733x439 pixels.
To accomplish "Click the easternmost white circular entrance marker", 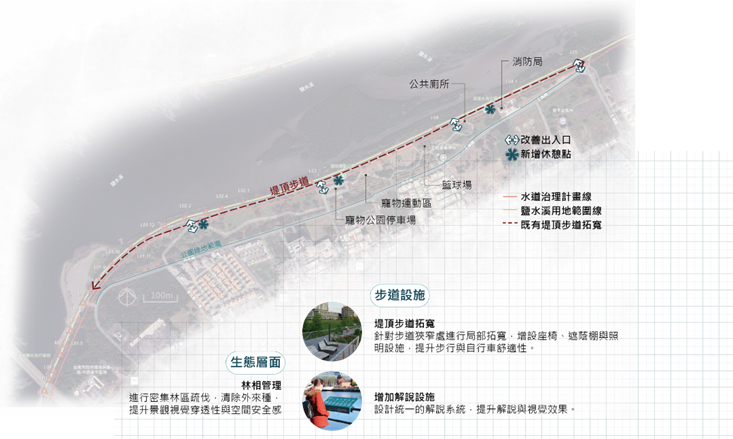I will click(x=579, y=68).
